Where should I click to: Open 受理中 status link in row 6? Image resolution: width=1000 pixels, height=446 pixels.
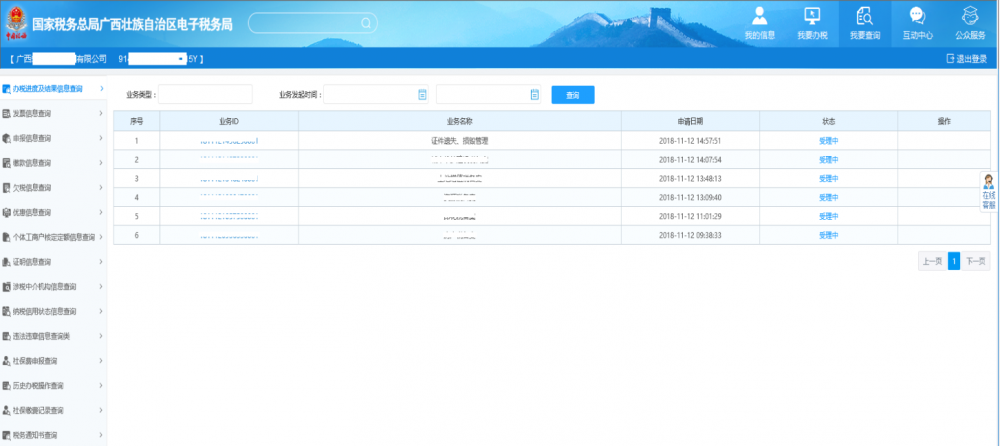[828, 235]
